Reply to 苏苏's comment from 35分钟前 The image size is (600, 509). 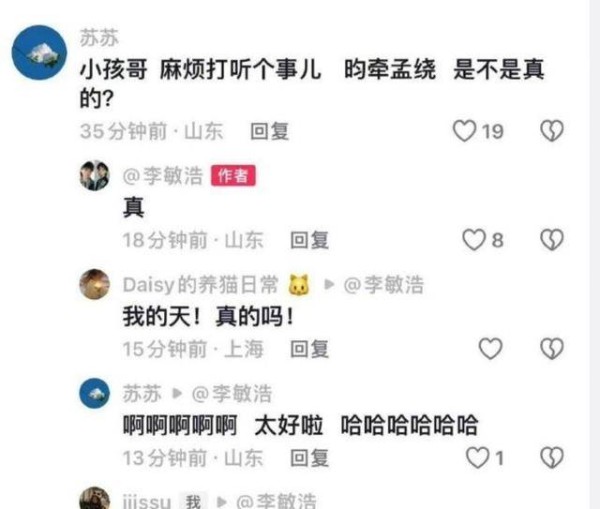pos(269,131)
